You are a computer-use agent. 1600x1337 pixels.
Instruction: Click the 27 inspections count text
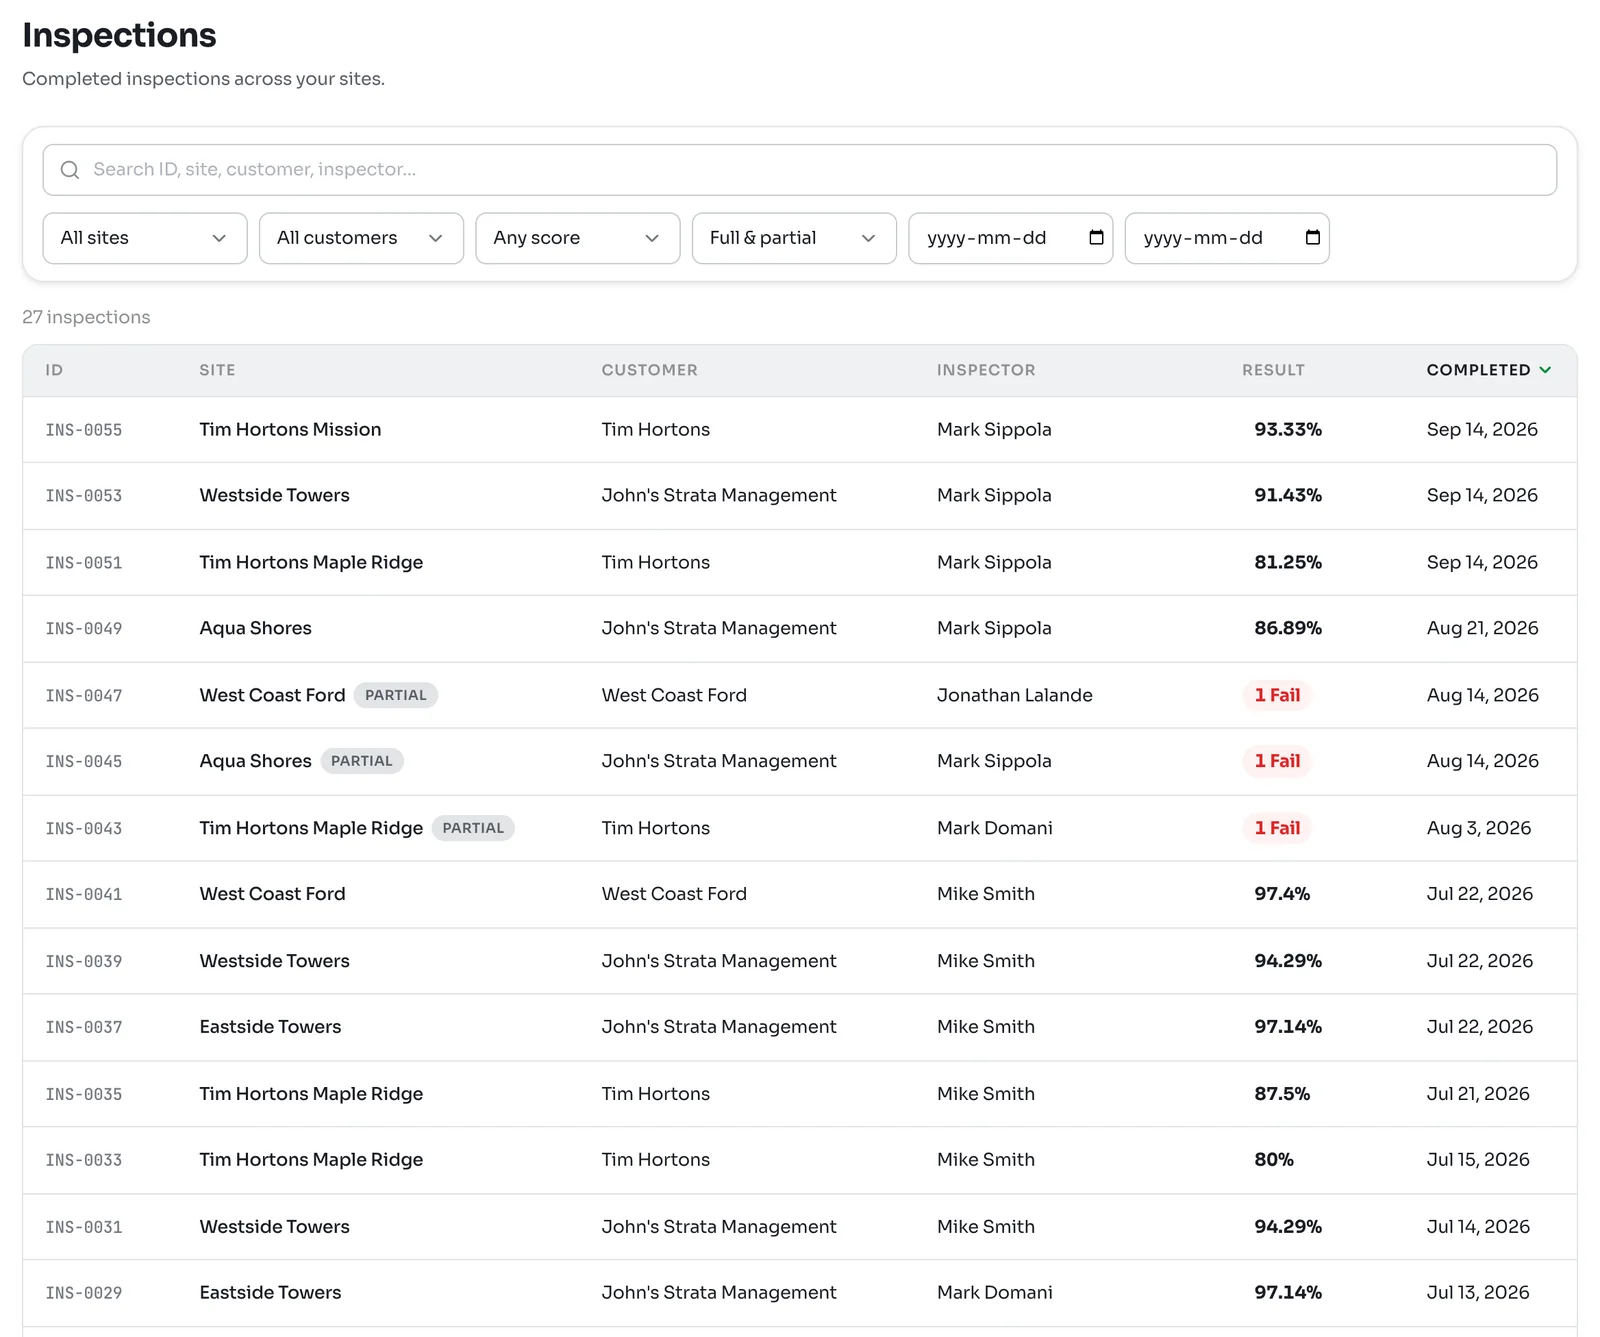click(x=86, y=318)
